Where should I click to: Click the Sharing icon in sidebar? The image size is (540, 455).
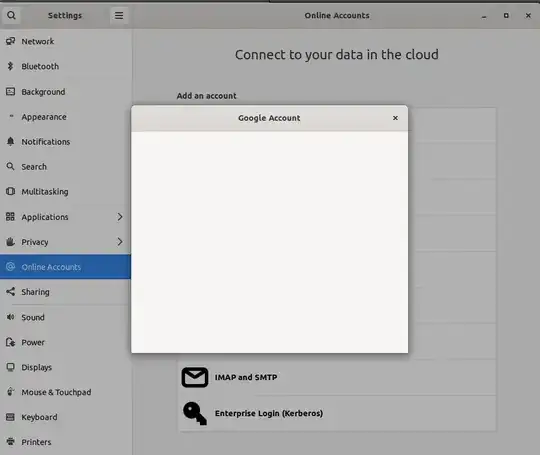coord(10,292)
